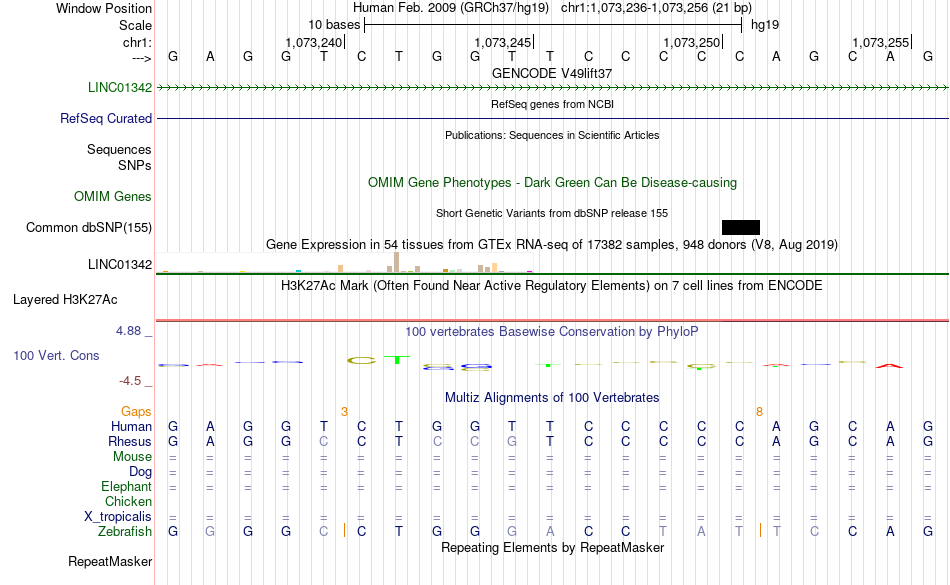The width and height of the screenshot is (950, 585).
Task: Click the 1,073,250 ruler position
Action: [692, 42]
